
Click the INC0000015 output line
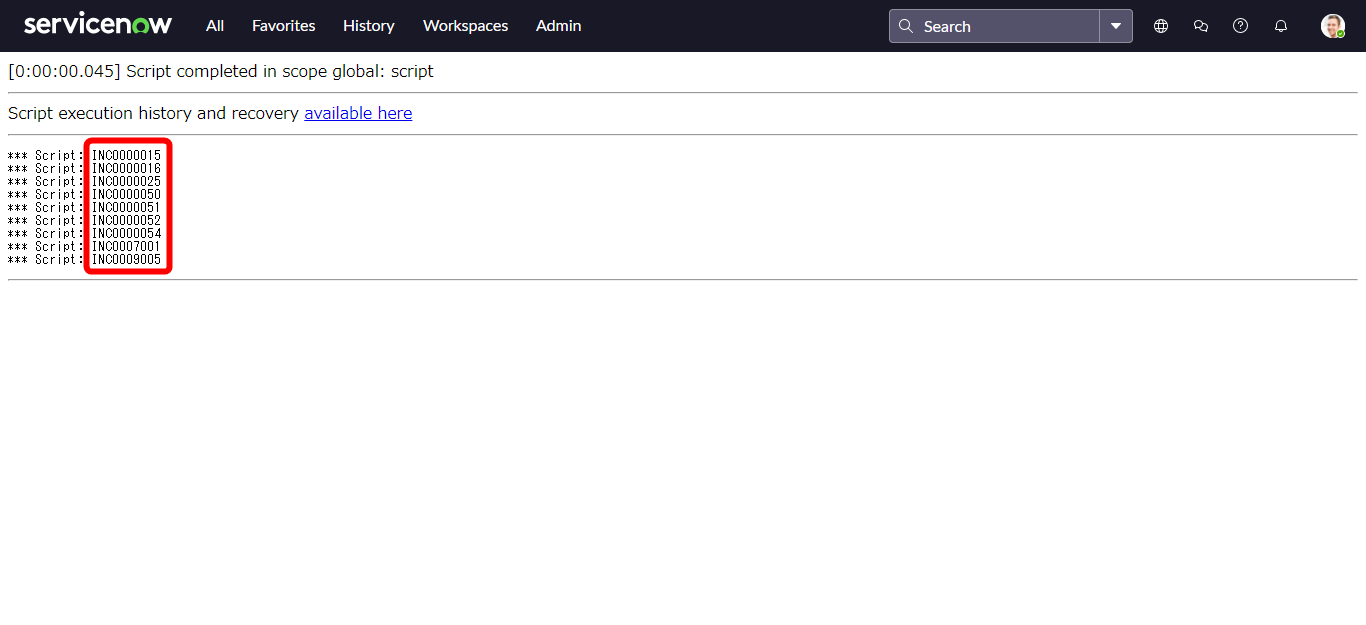(126, 156)
